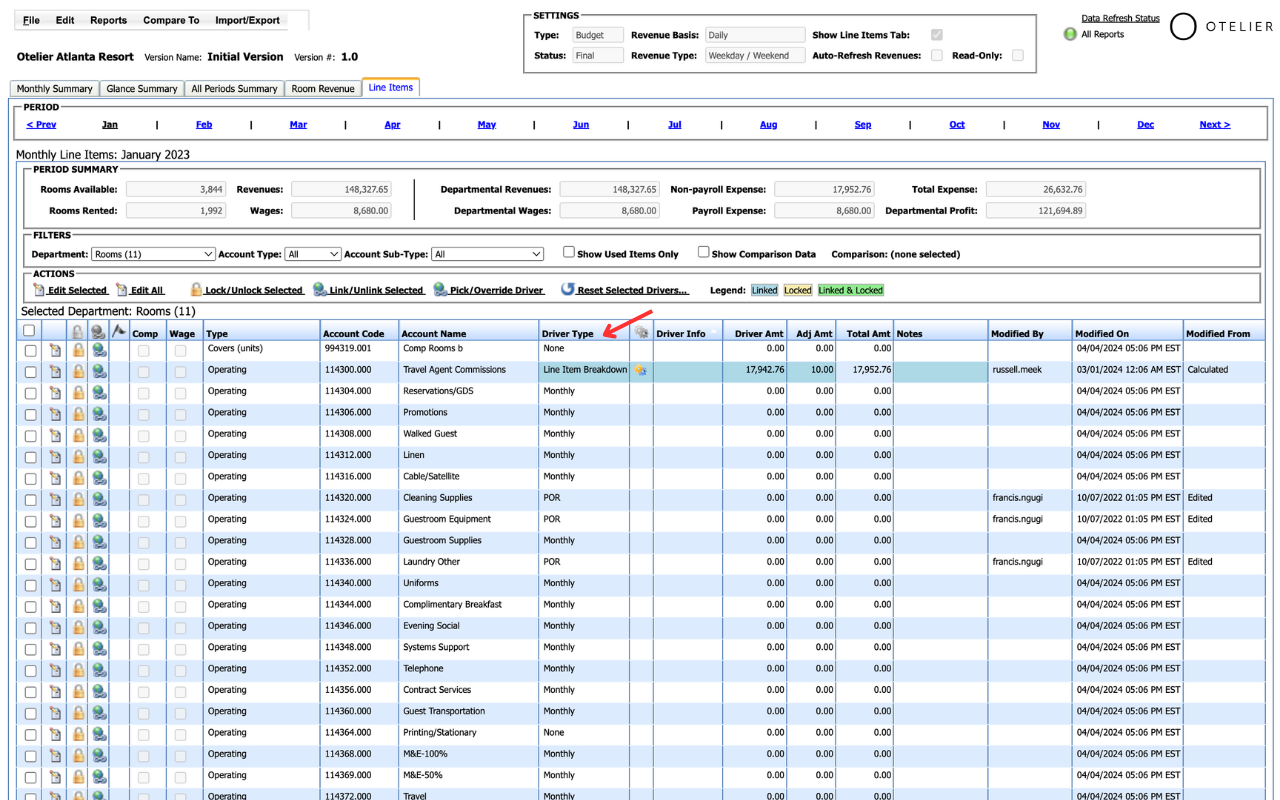Open the Department dropdown
1280x800 pixels.
point(152,255)
